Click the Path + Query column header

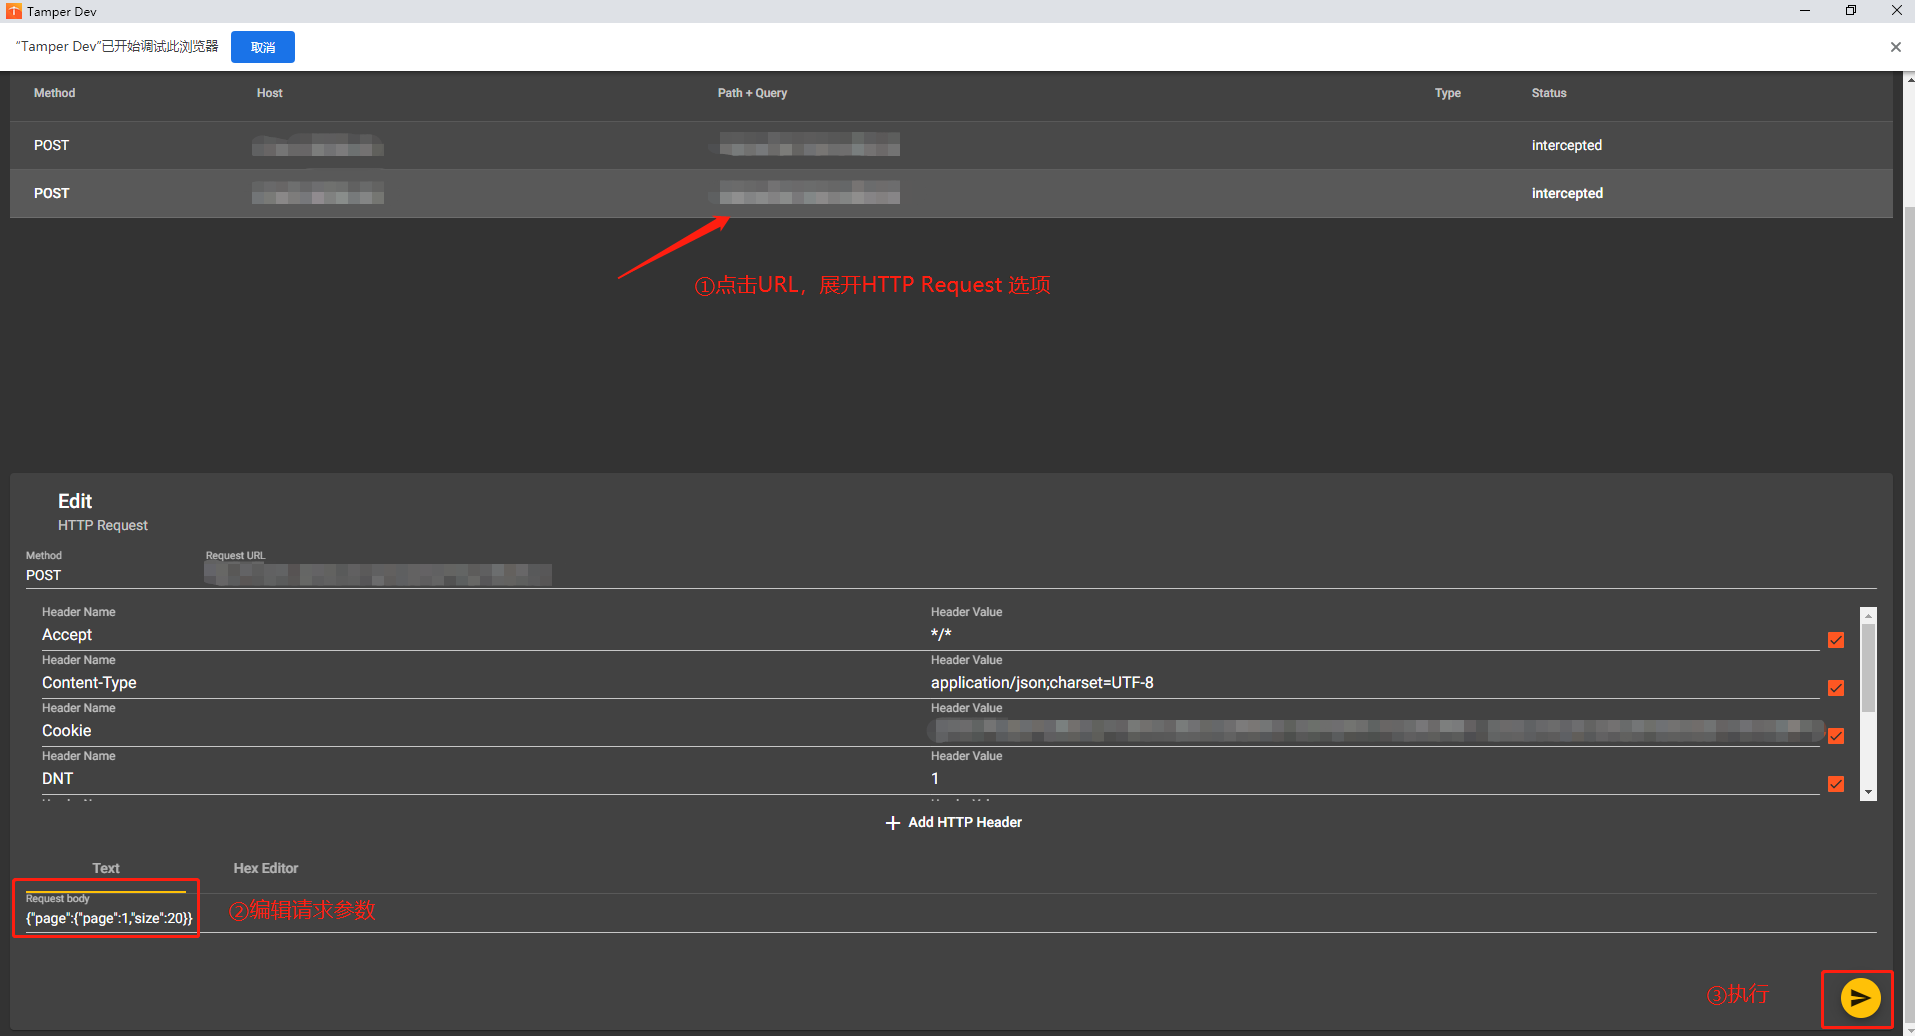coord(753,93)
